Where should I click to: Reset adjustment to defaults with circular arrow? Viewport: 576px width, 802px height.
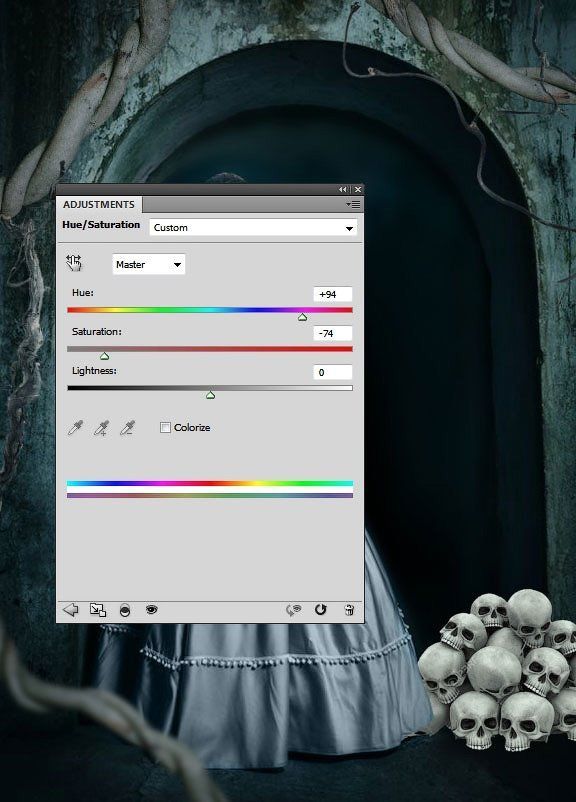321,610
